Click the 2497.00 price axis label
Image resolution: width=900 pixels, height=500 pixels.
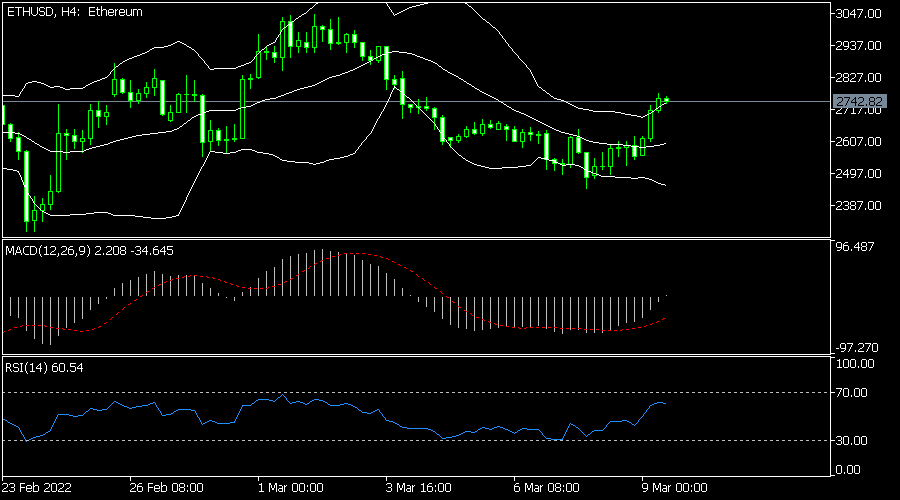point(858,173)
